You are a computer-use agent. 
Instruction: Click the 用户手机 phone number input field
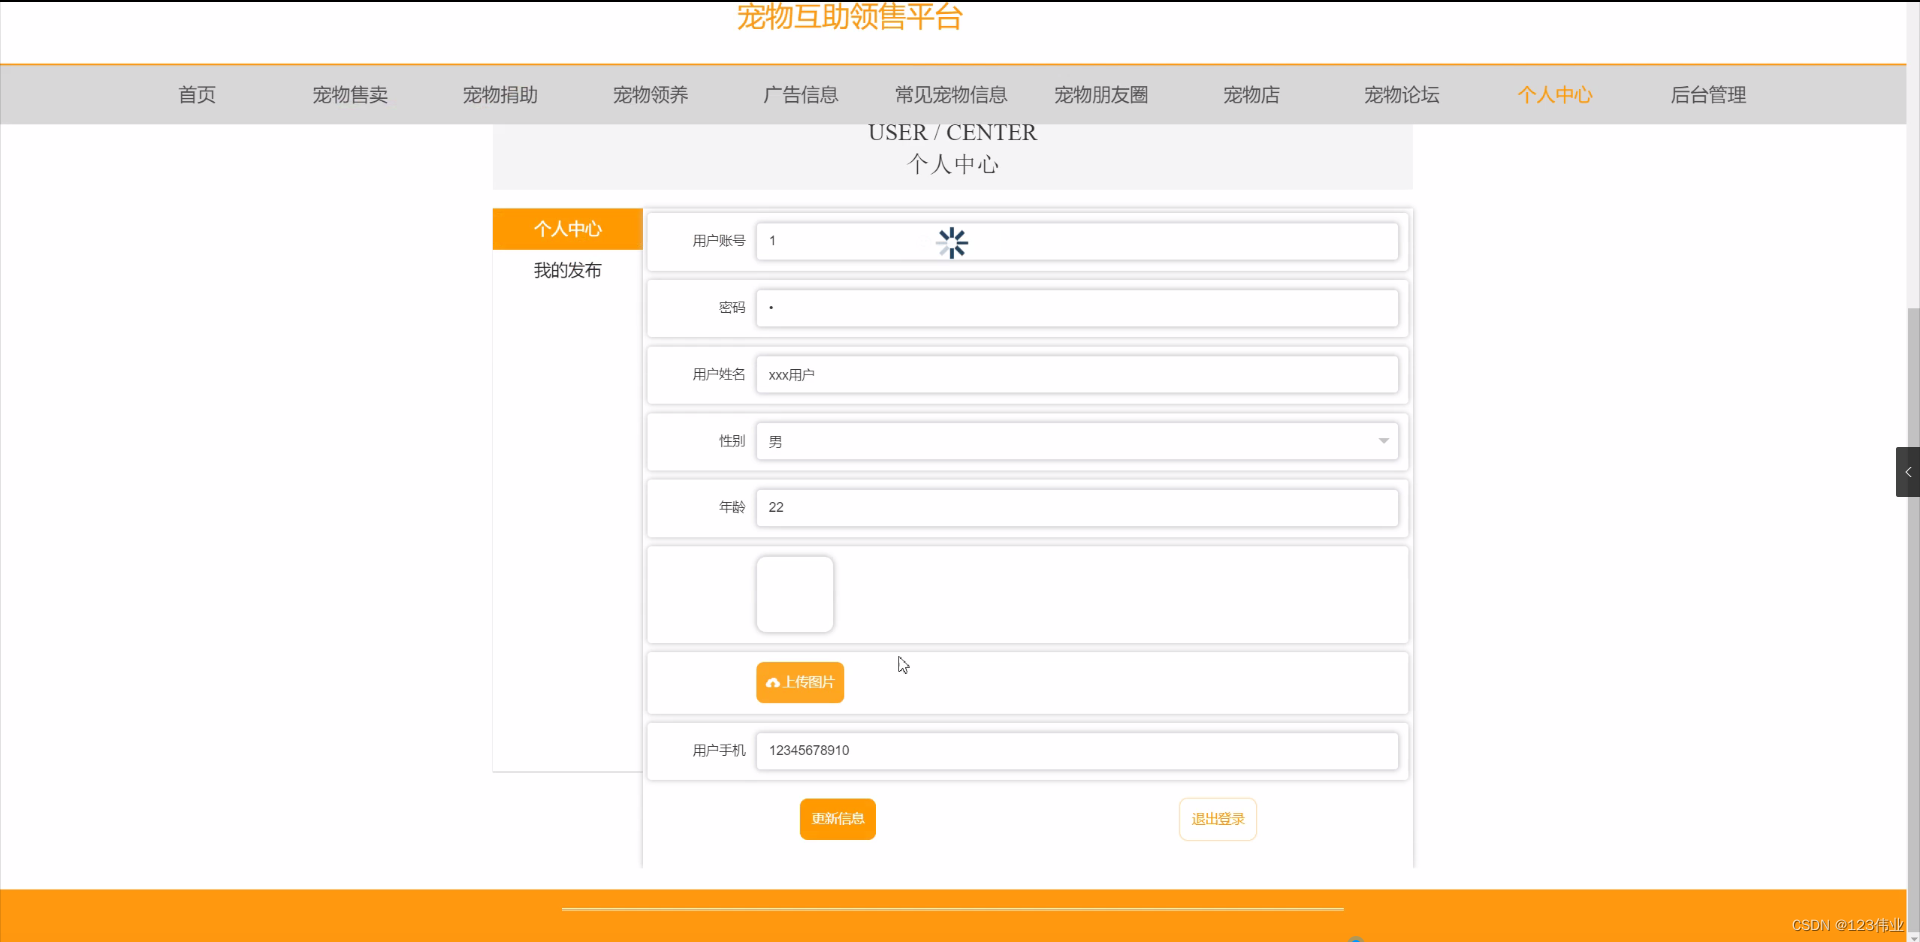(x=1078, y=750)
